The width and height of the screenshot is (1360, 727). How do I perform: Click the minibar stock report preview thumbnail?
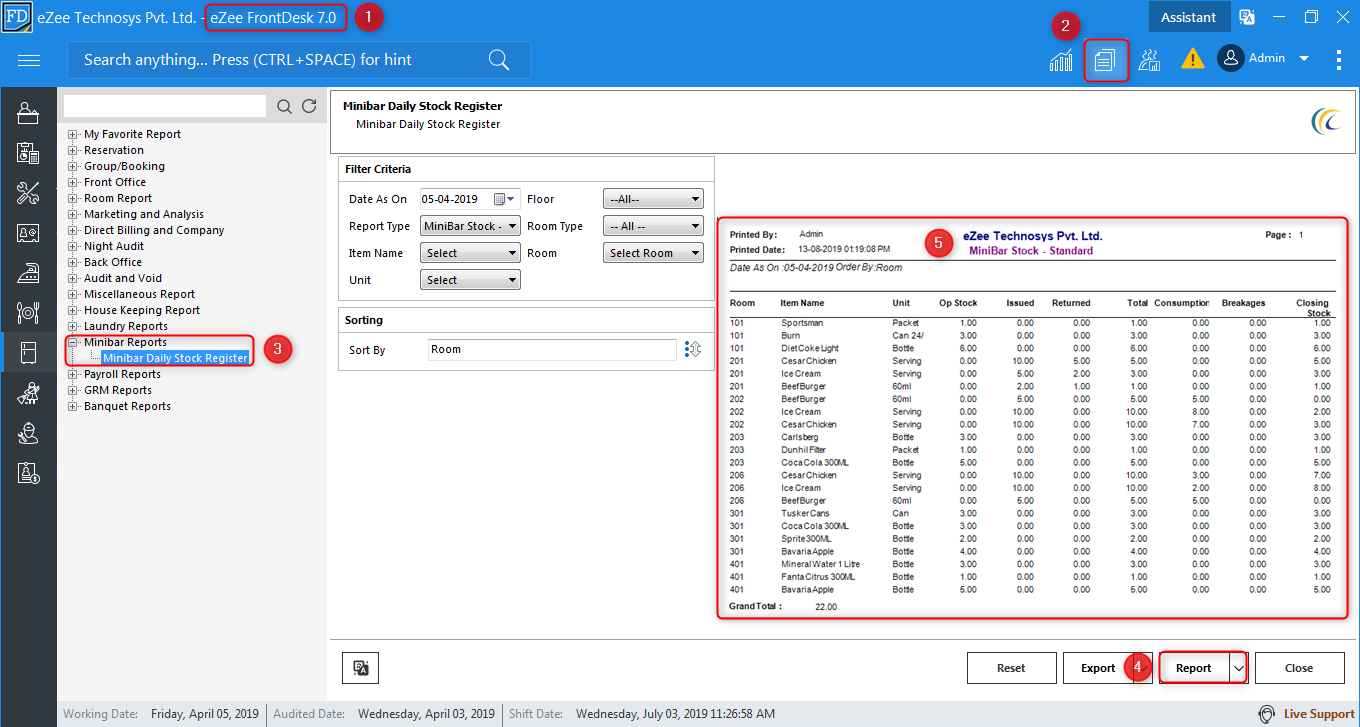pyautogui.click(x=1032, y=418)
